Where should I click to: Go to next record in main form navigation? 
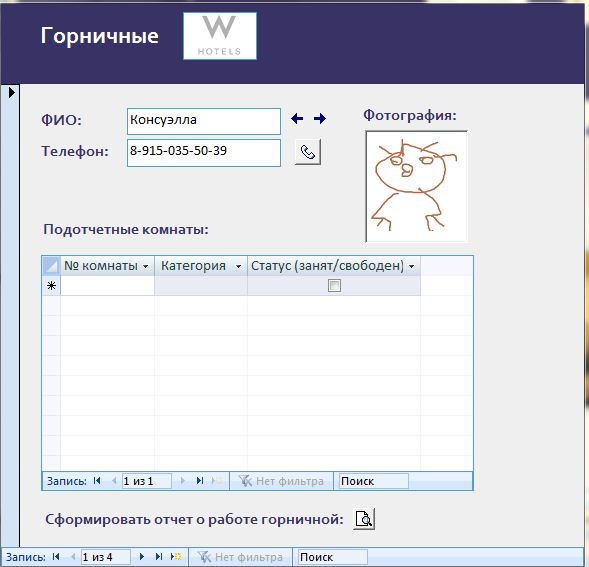pos(142,556)
